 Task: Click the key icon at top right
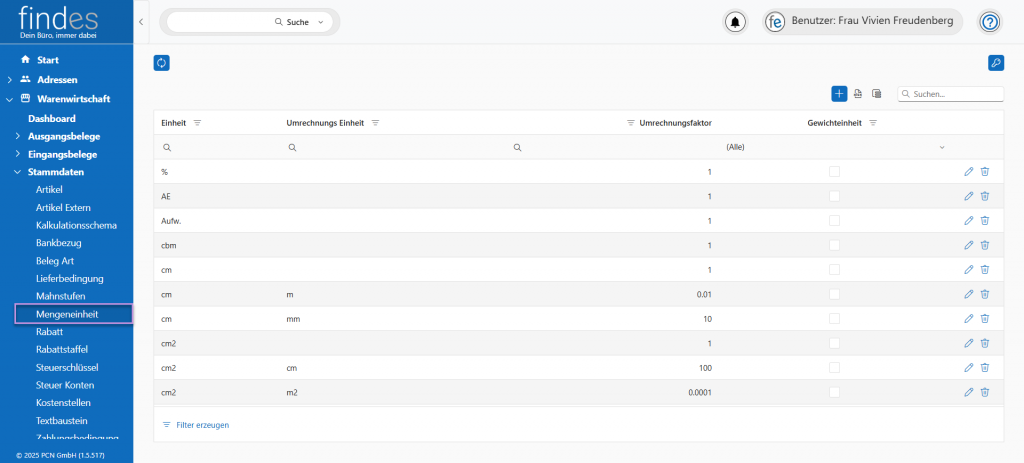coord(995,63)
